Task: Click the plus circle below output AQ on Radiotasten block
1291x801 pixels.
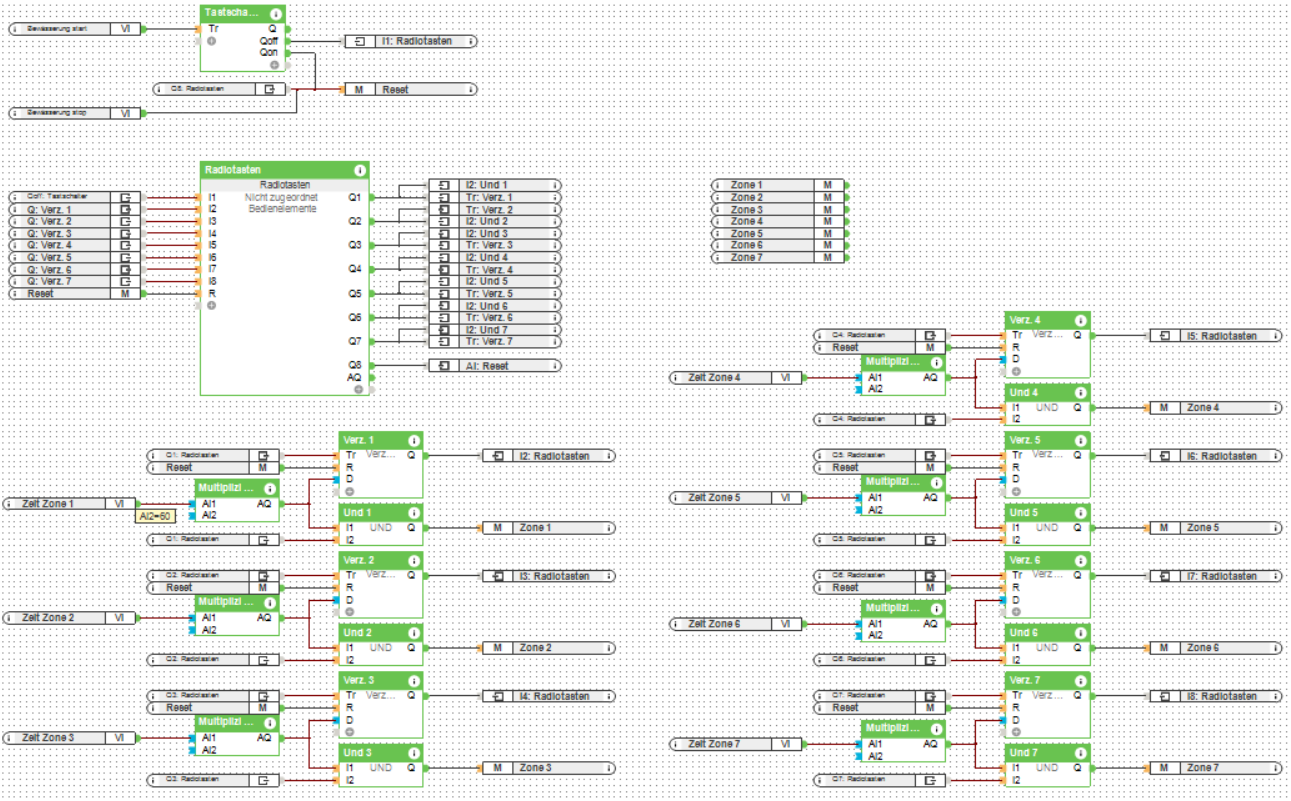Action: pyautogui.click(x=357, y=389)
